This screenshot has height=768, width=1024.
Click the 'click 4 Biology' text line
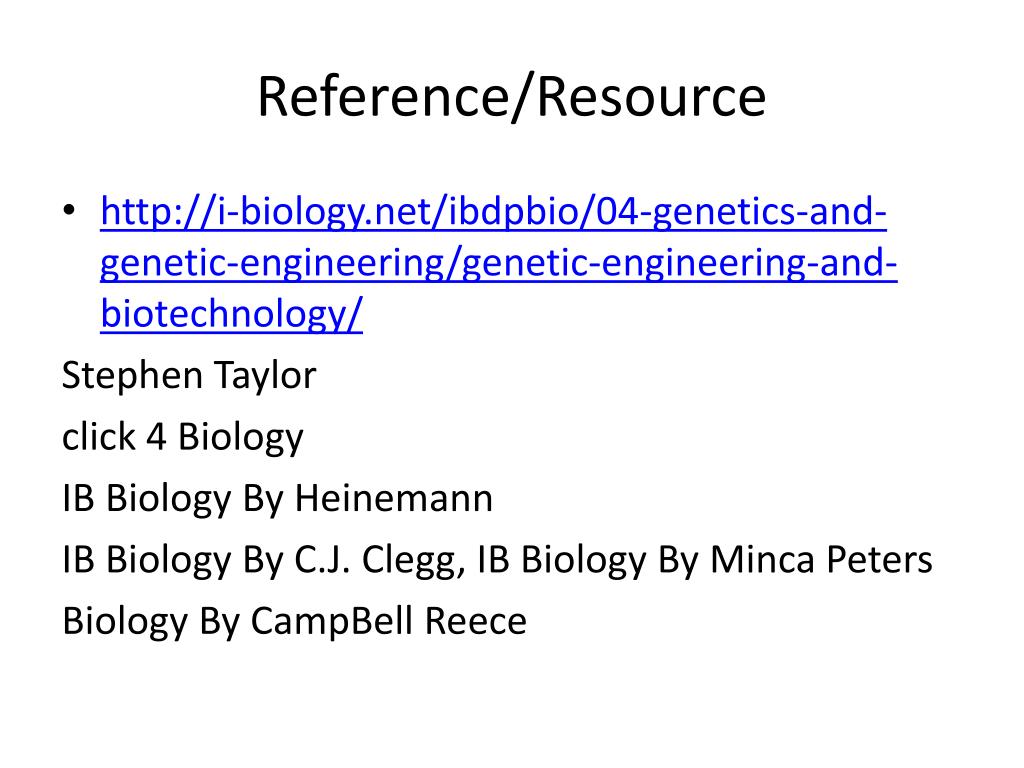click(x=183, y=437)
